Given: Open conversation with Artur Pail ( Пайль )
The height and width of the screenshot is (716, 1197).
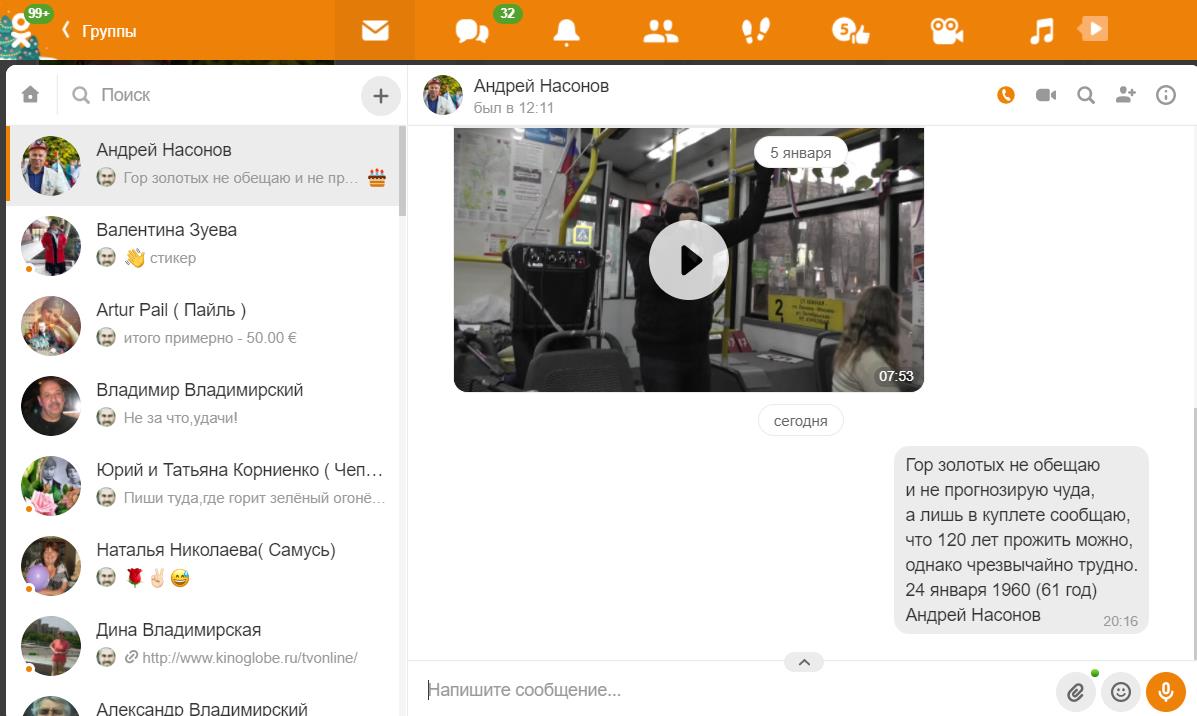Looking at the screenshot, I should click(x=202, y=325).
